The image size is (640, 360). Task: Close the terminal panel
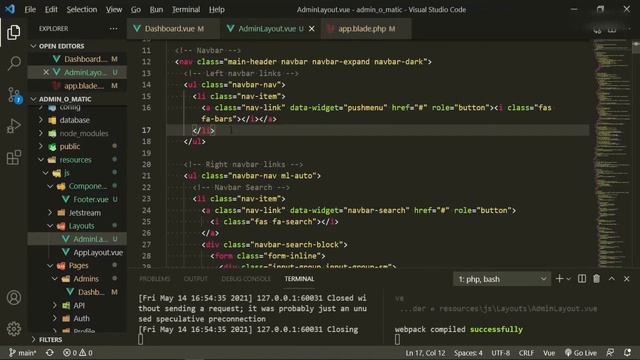627,279
